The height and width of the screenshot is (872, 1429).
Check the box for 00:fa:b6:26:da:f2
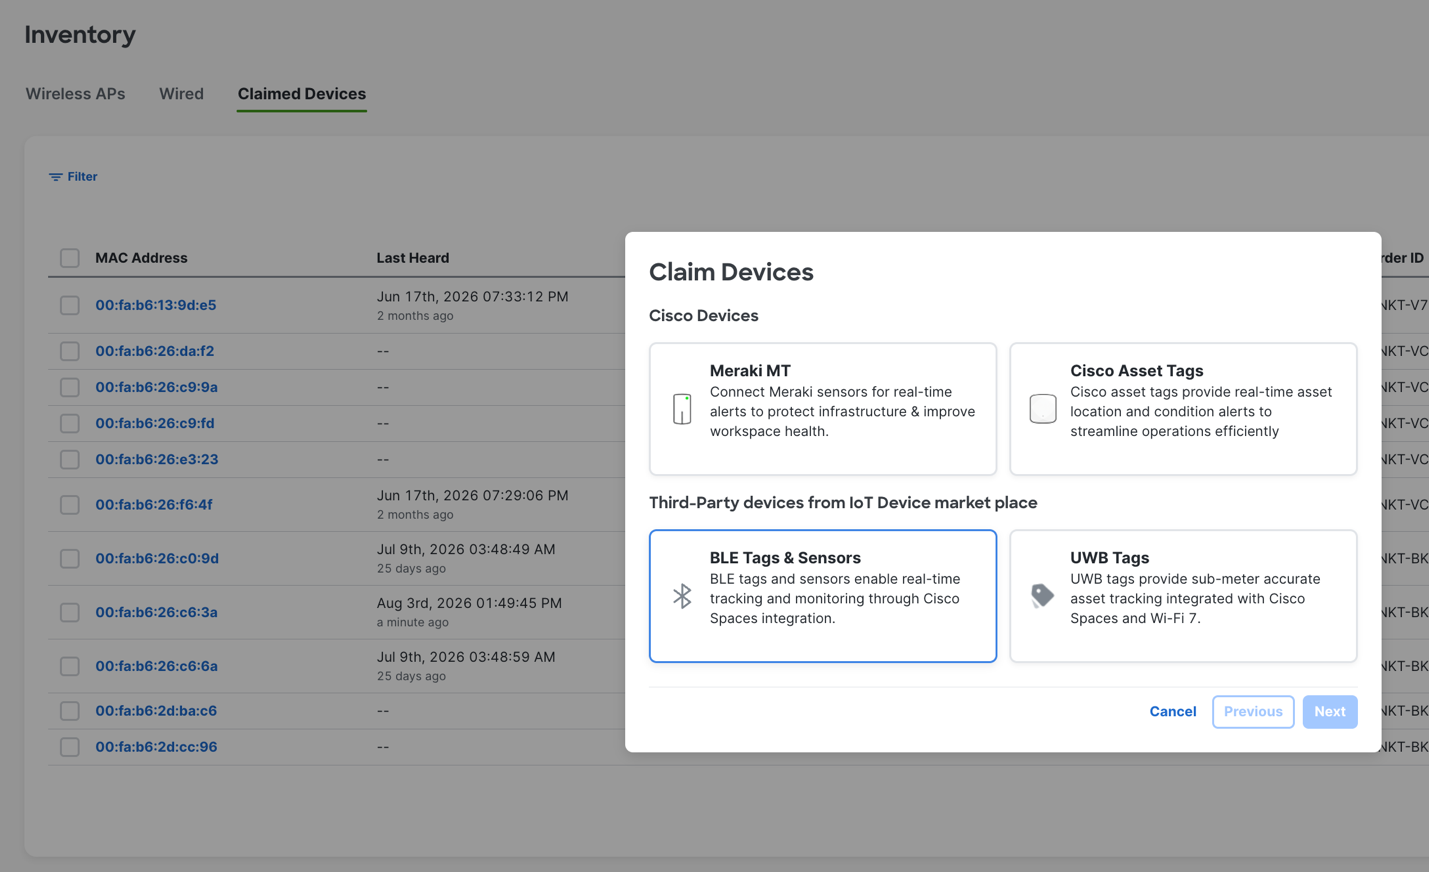coord(70,351)
